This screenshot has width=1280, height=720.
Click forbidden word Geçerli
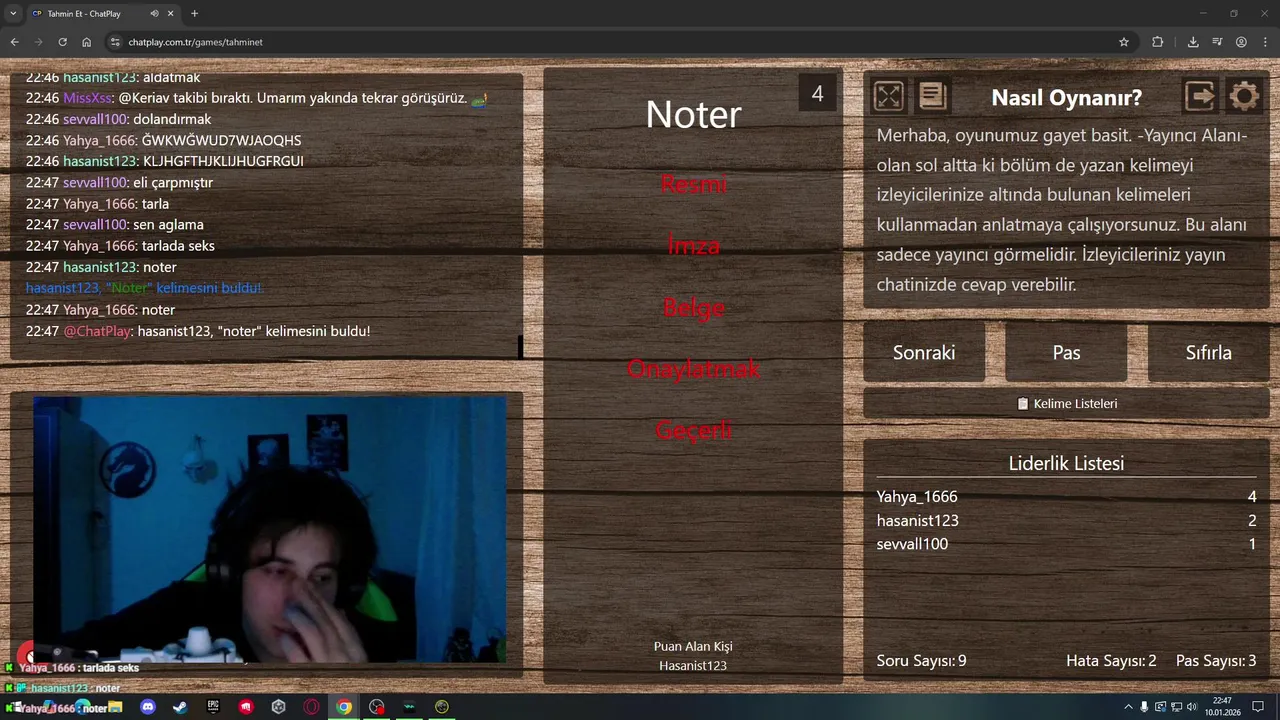click(693, 430)
